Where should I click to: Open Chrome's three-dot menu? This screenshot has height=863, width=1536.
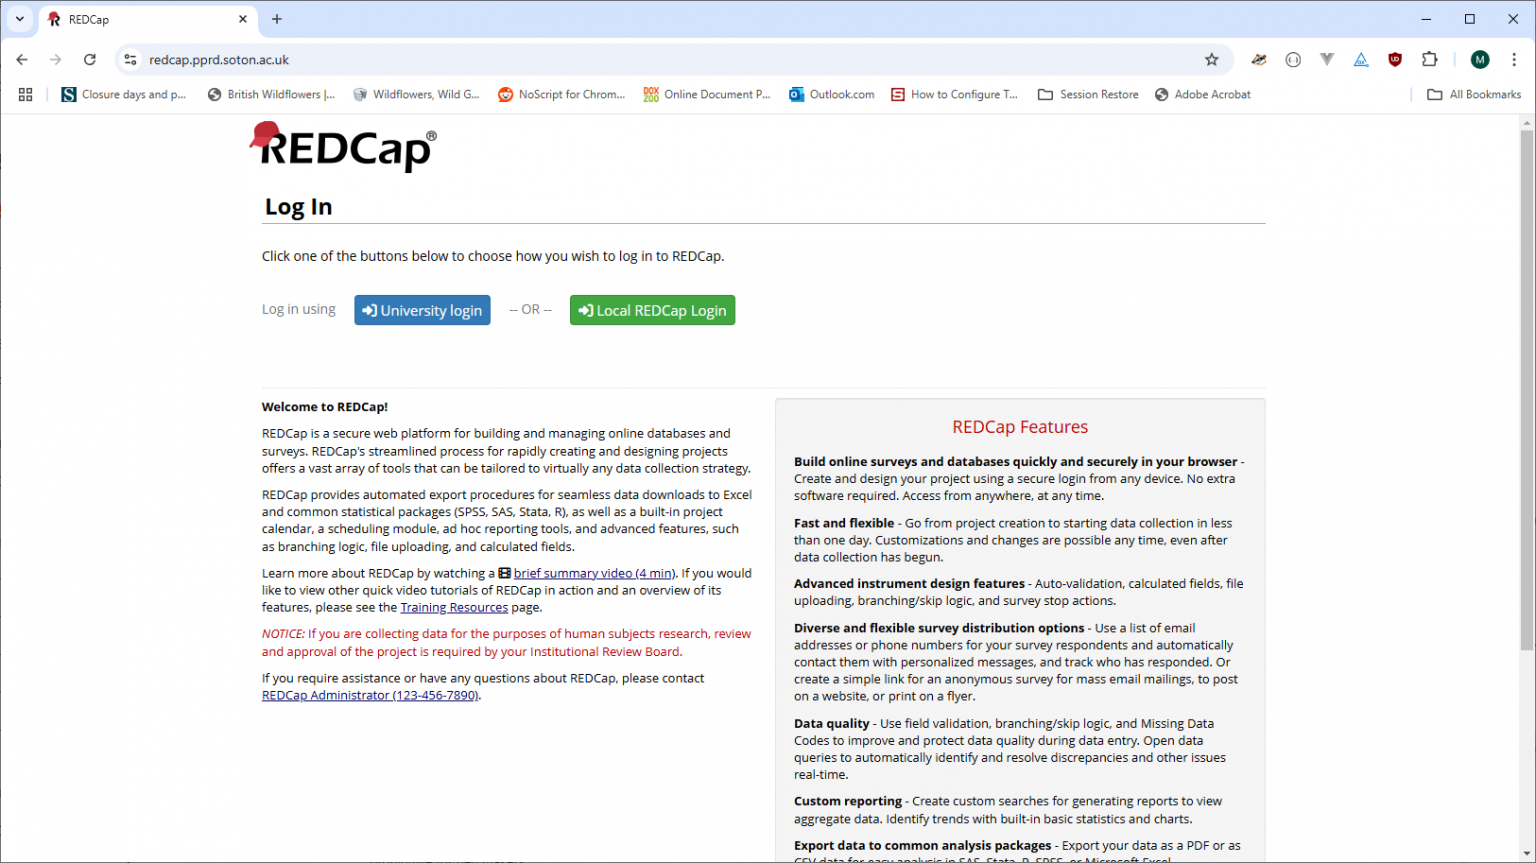[x=1515, y=60]
